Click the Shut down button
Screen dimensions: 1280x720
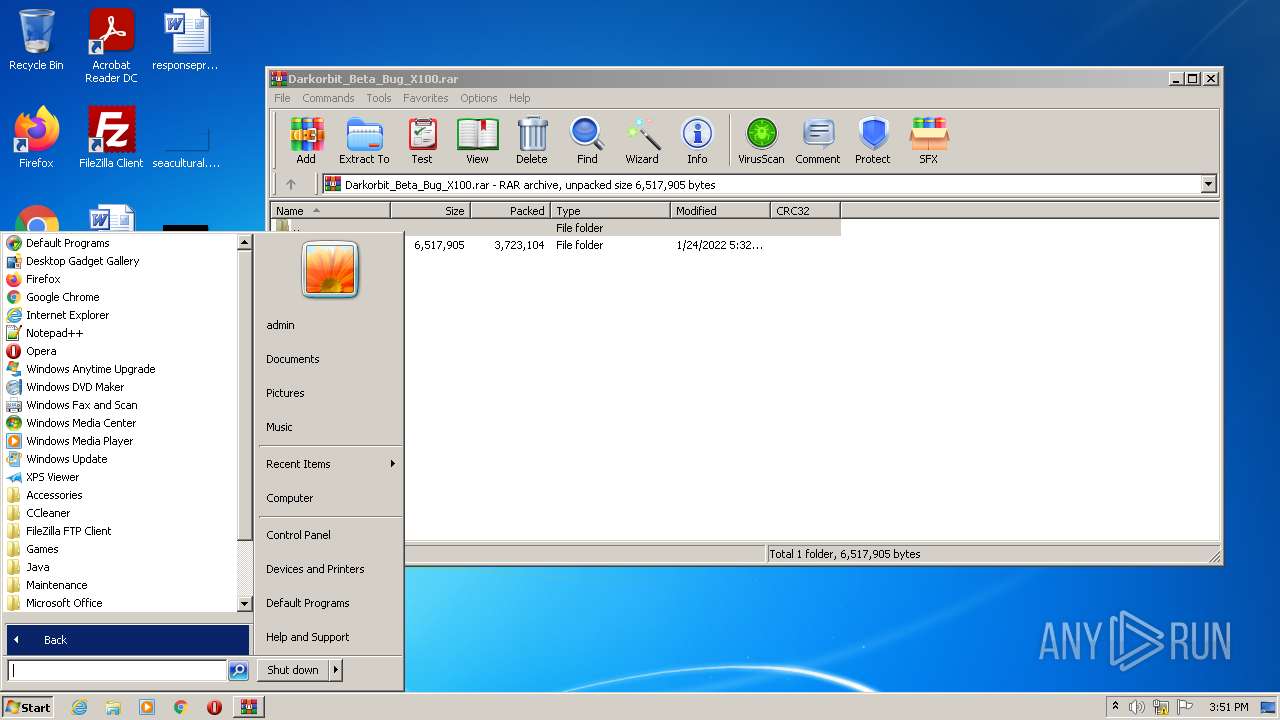point(292,670)
